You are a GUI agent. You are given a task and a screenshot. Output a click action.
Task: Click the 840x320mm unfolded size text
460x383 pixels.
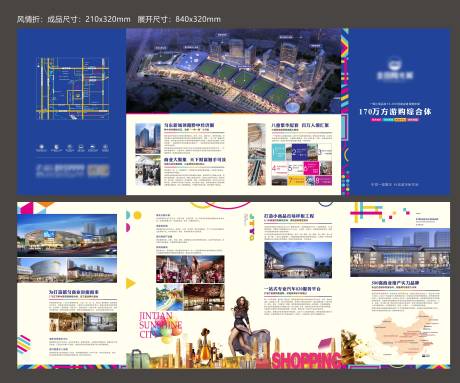click(x=198, y=19)
